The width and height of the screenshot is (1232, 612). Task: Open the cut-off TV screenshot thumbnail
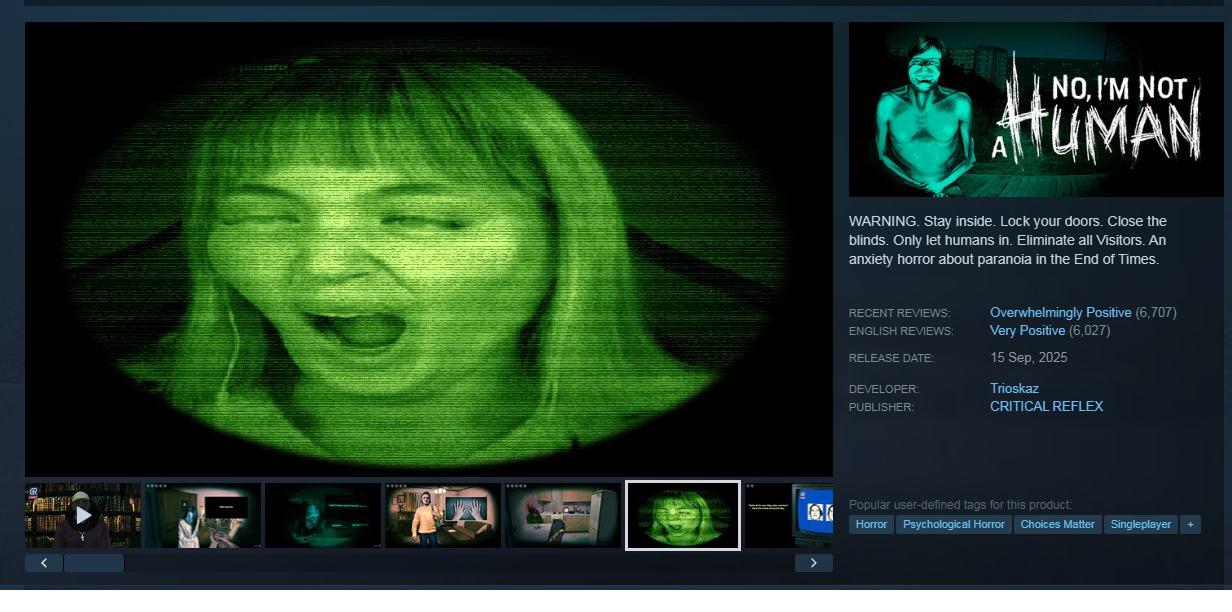point(789,515)
